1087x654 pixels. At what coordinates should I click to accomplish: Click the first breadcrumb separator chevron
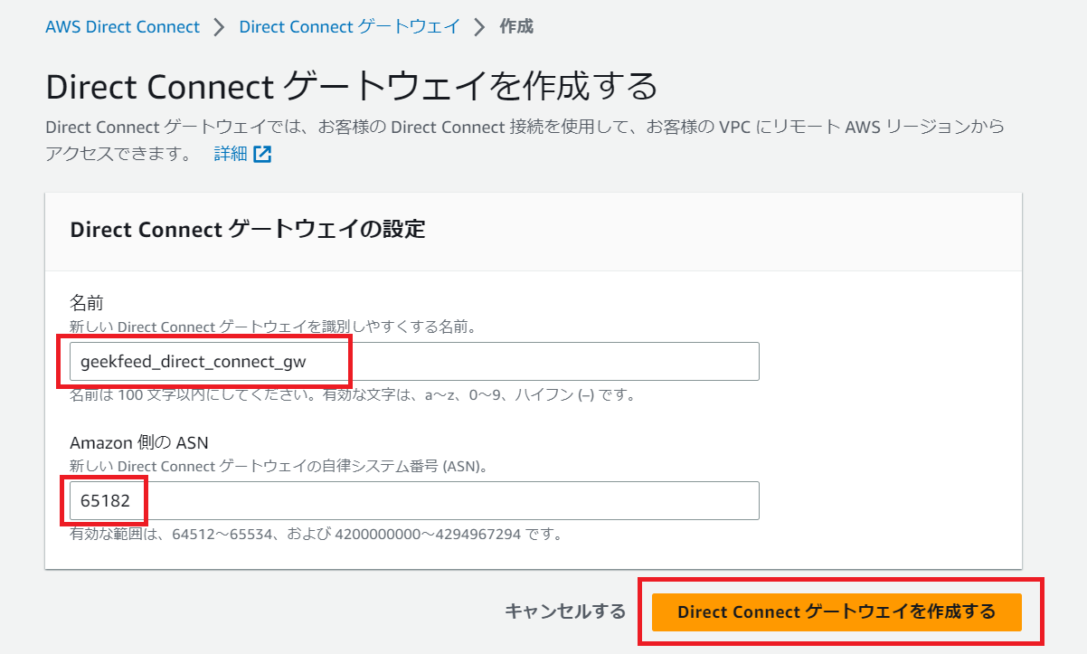point(218,27)
